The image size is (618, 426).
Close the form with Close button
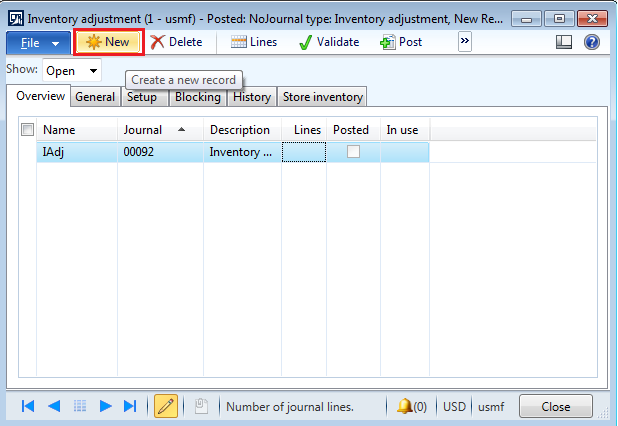pos(556,406)
